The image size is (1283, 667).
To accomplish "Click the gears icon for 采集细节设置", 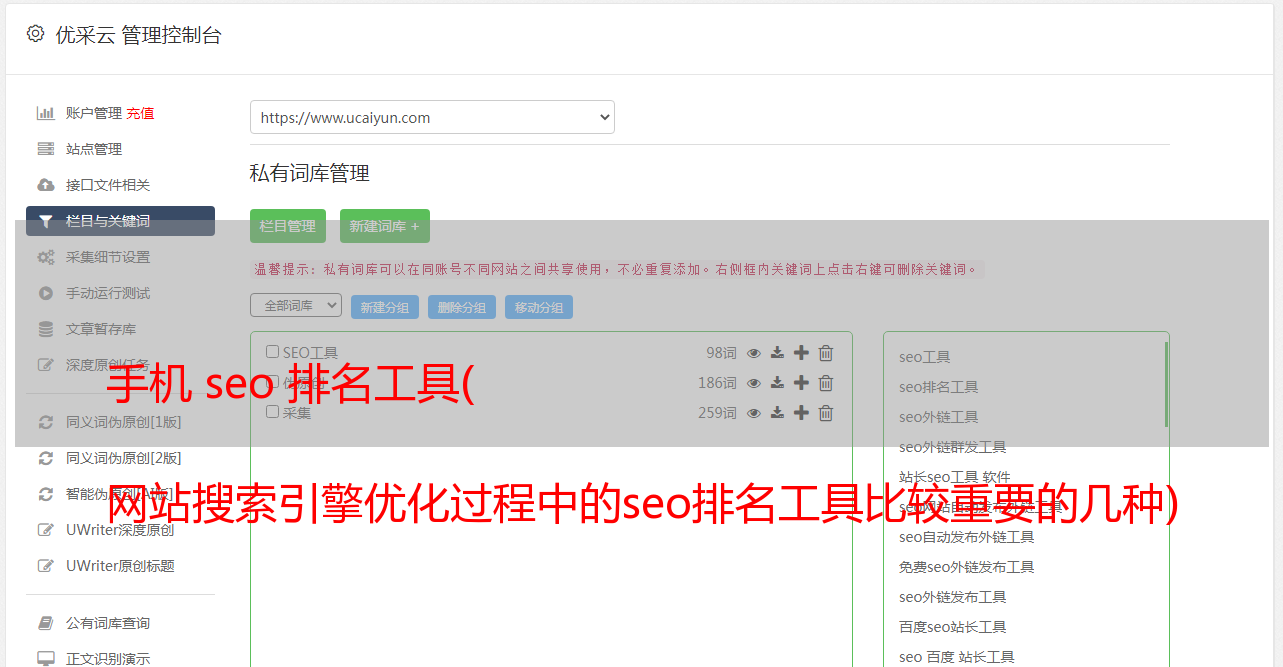I will point(46,257).
